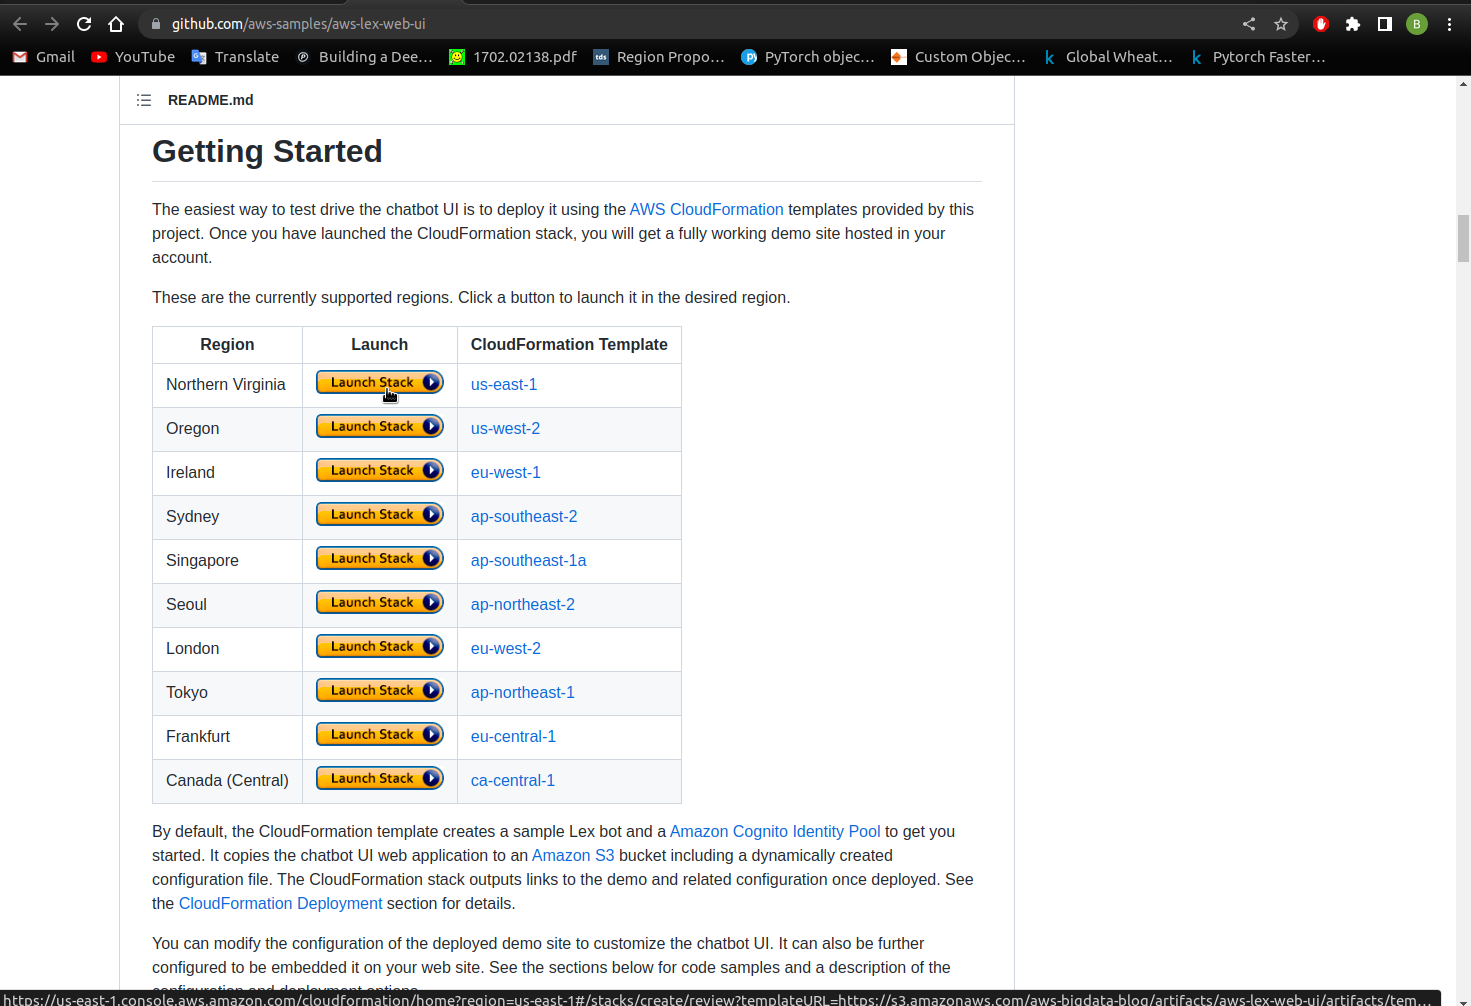1471x1006 pixels.
Task: Launch Stack for Tokyo region
Action: click(379, 691)
